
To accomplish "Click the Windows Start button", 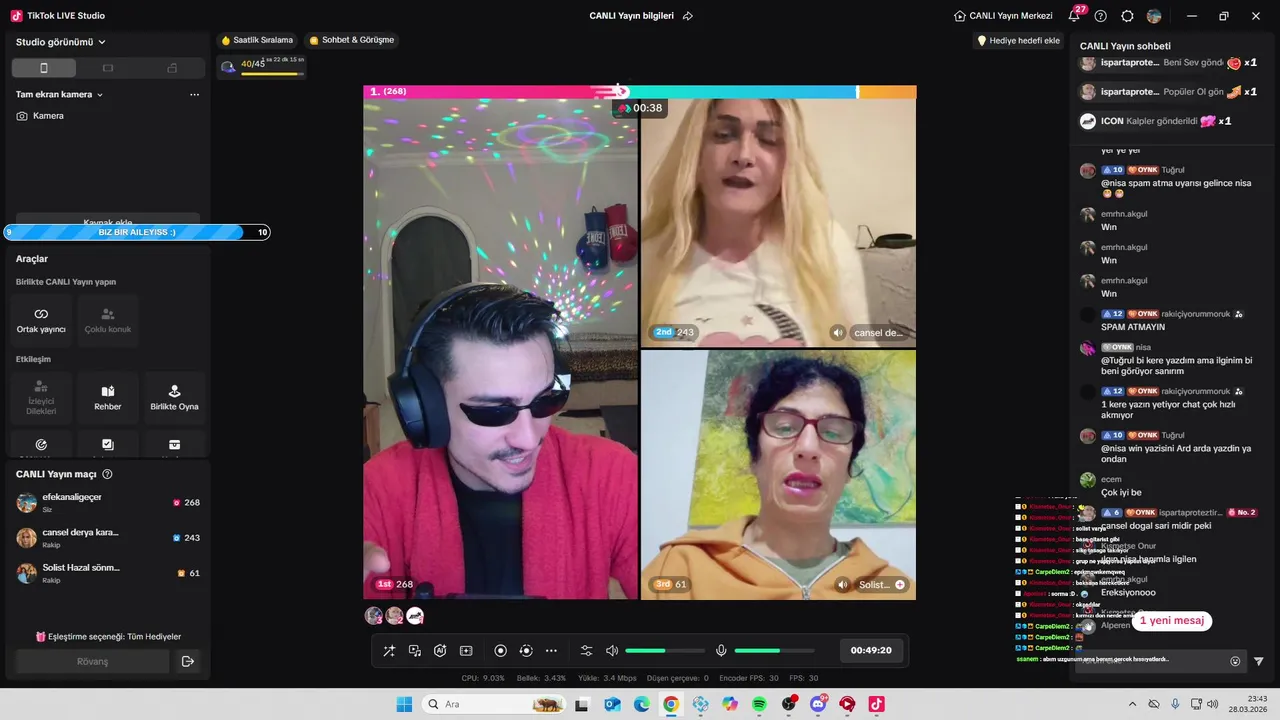I will pyautogui.click(x=404, y=704).
